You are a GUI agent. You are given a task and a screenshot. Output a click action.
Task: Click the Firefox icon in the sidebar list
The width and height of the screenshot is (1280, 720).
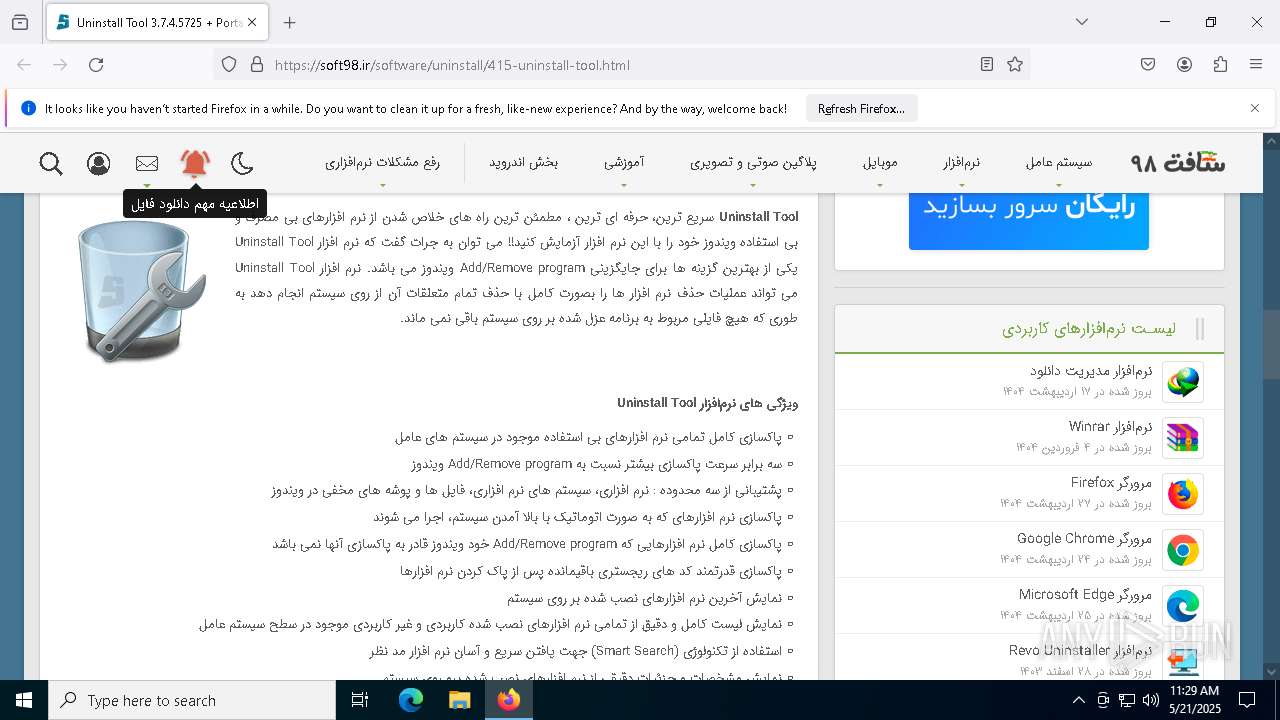1183,494
